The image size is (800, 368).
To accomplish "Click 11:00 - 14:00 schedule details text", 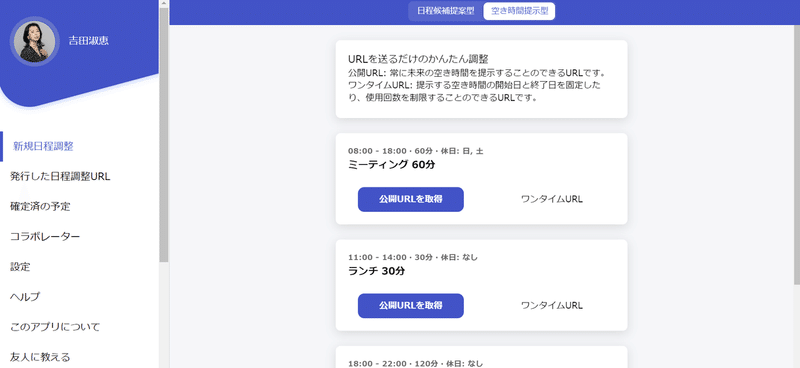I will click(413, 257).
